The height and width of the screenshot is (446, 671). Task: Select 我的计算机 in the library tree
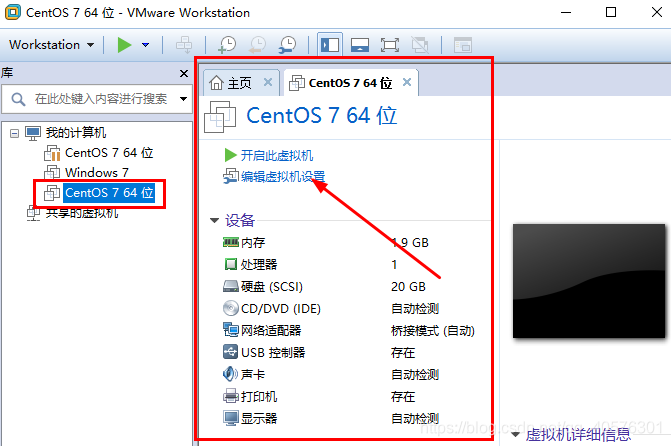point(76,133)
